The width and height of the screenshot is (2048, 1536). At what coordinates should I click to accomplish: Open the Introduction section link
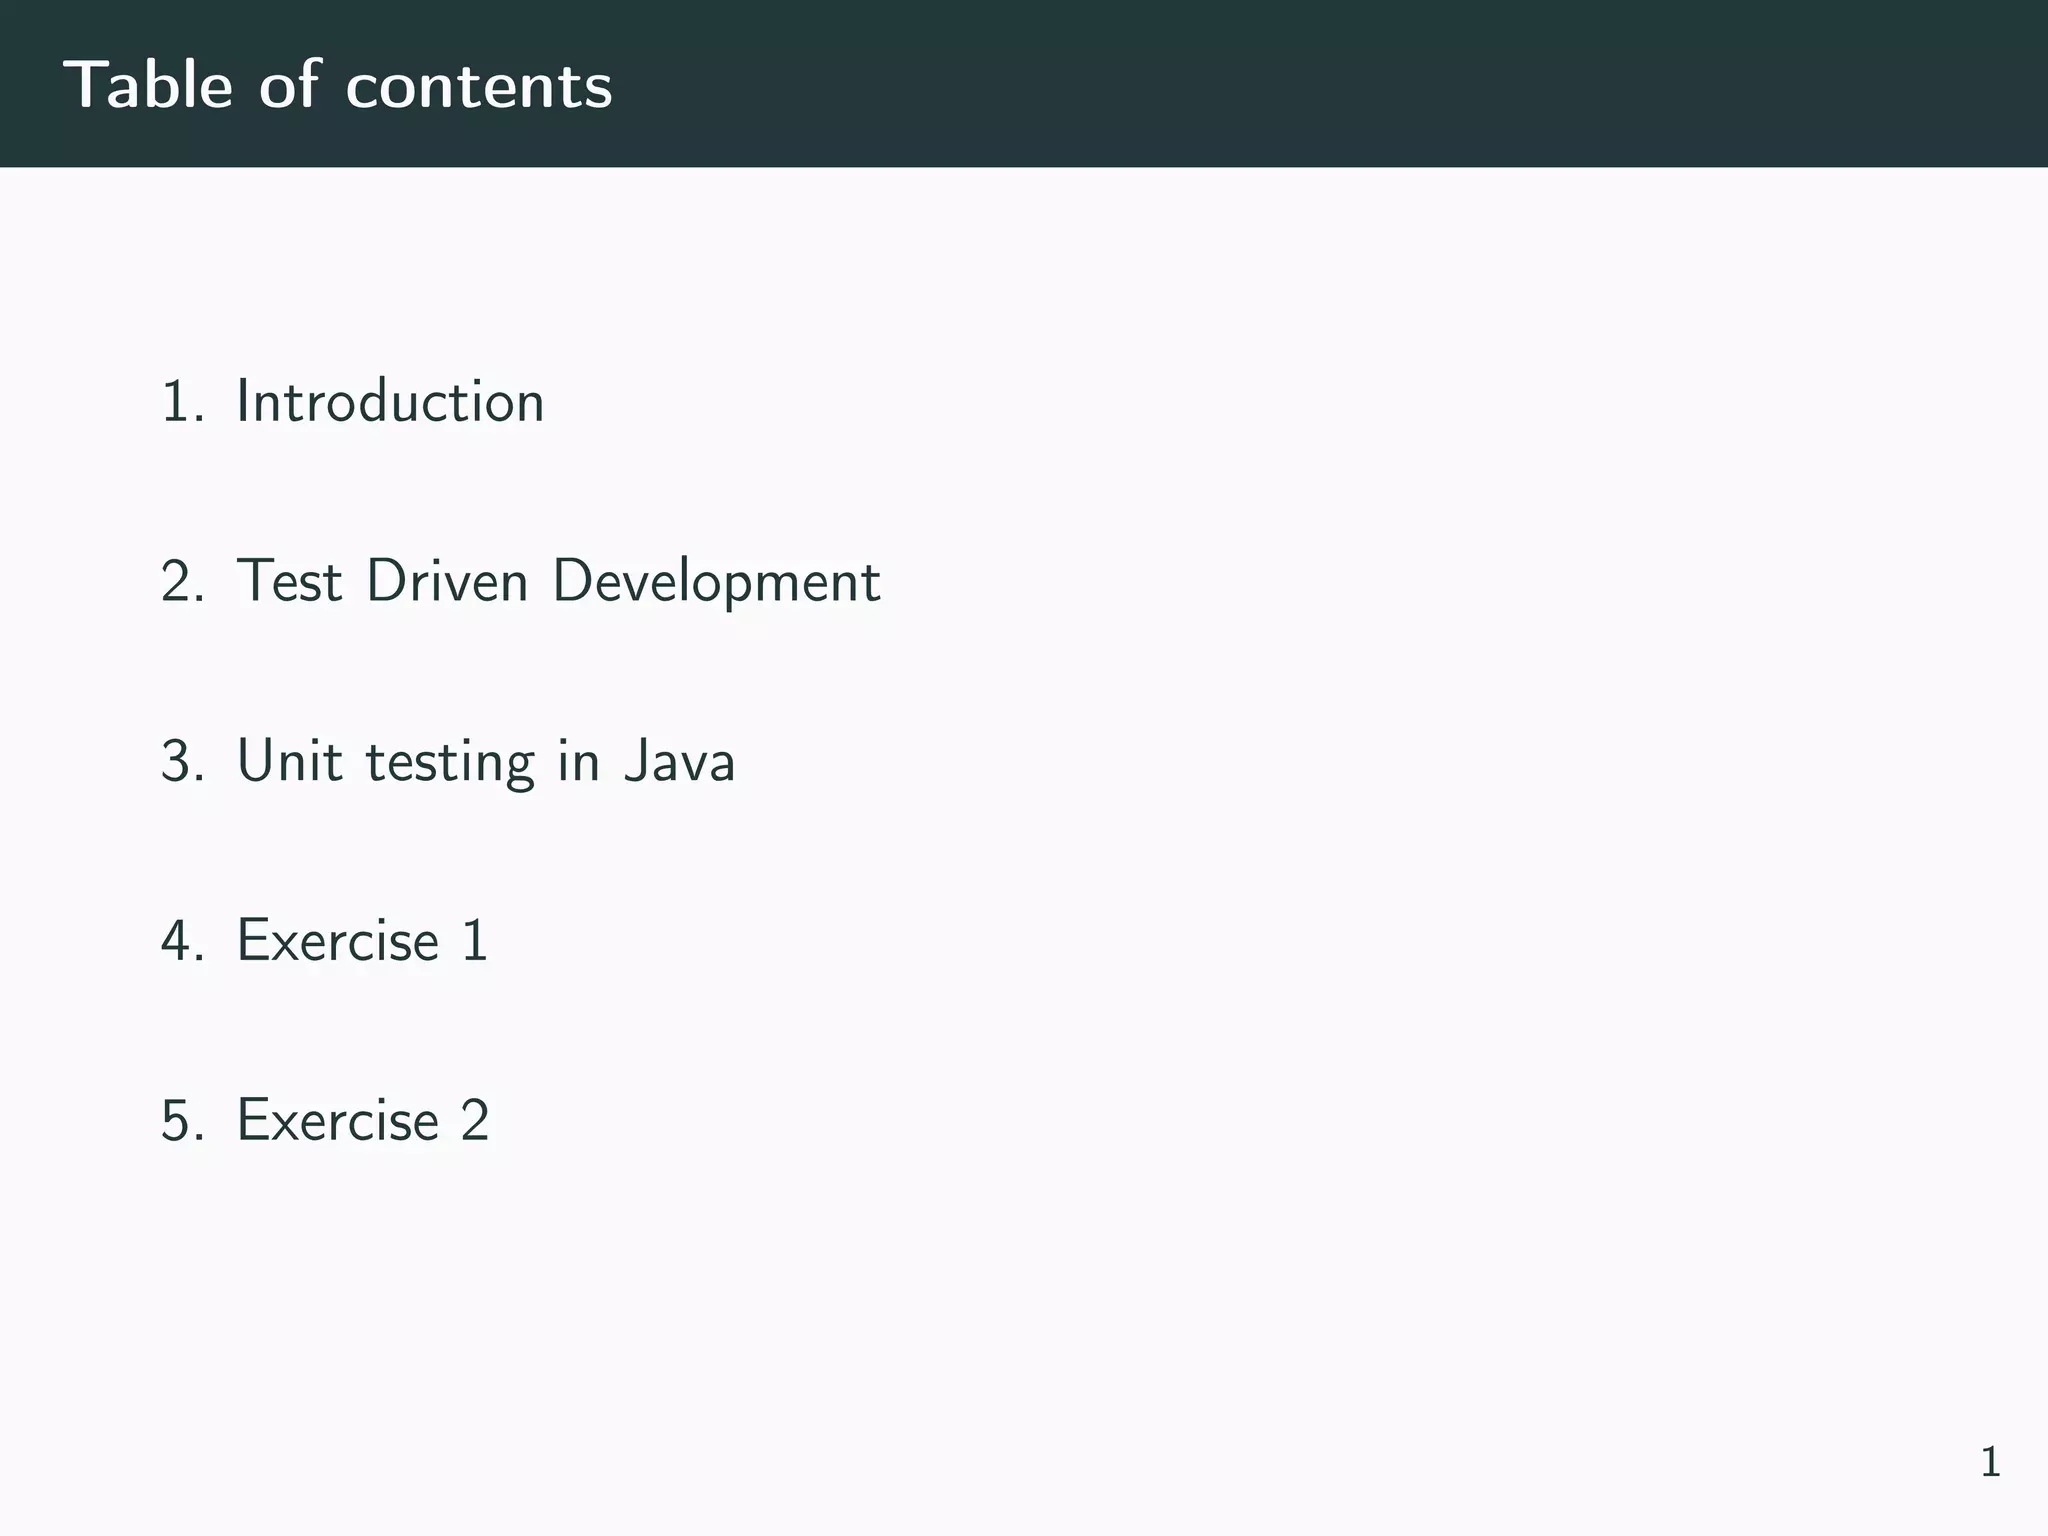coord(390,402)
